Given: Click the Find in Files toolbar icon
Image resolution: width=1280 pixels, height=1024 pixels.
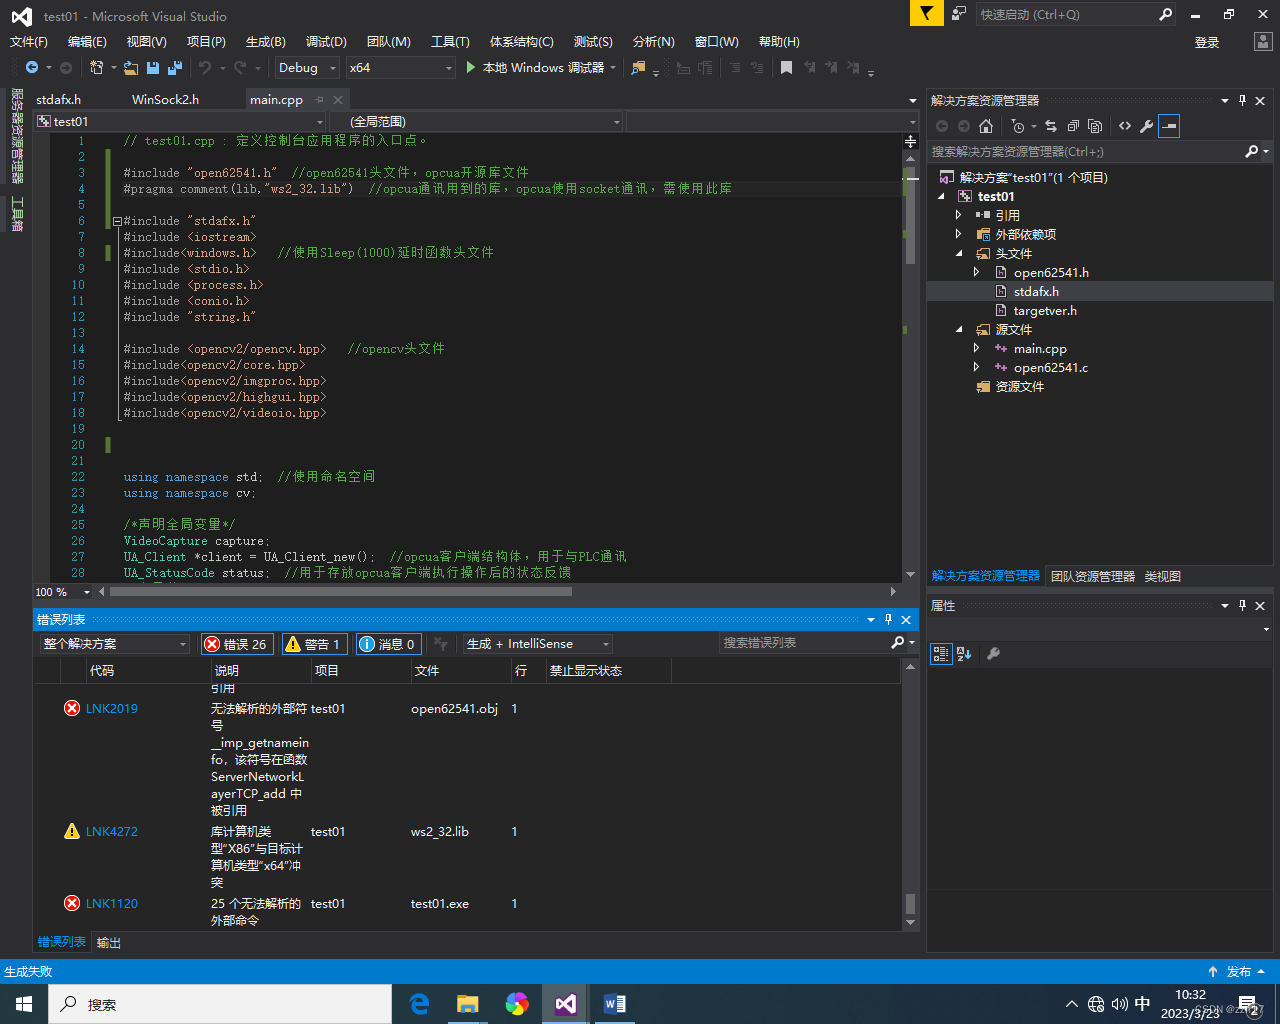Looking at the screenshot, I should (x=638, y=67).
